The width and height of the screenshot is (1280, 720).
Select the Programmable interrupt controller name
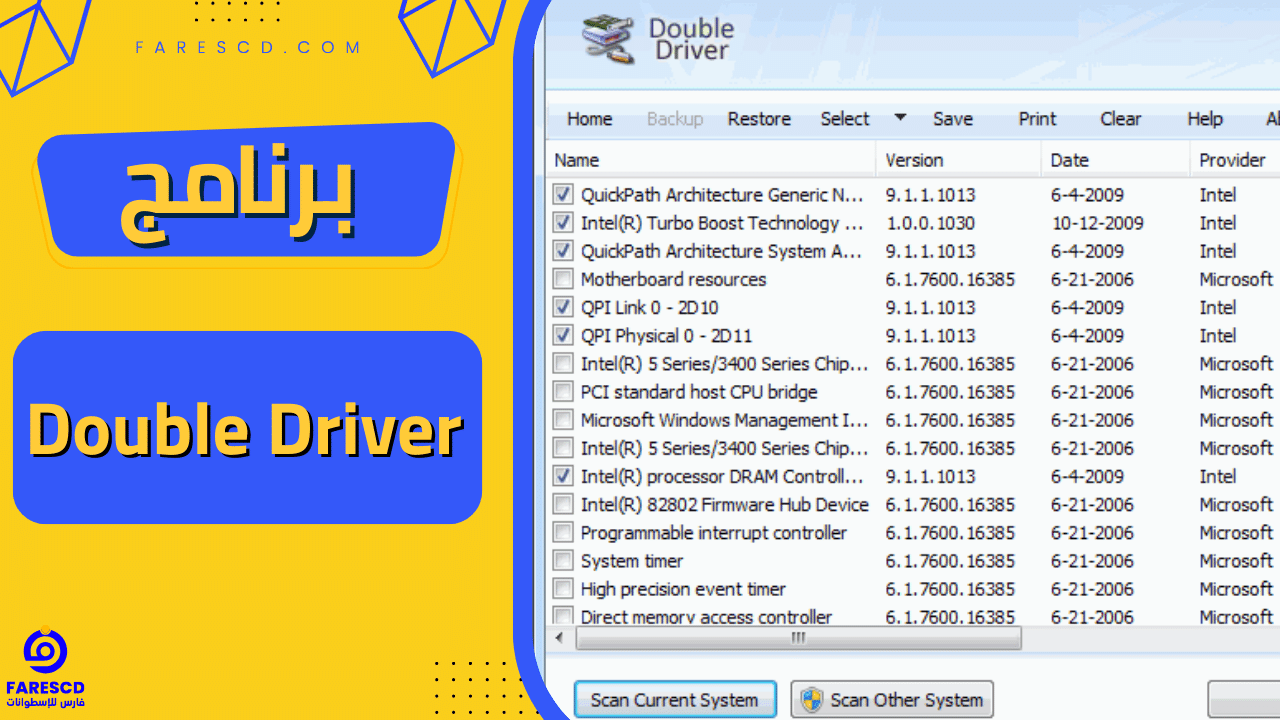coord(714,532)
